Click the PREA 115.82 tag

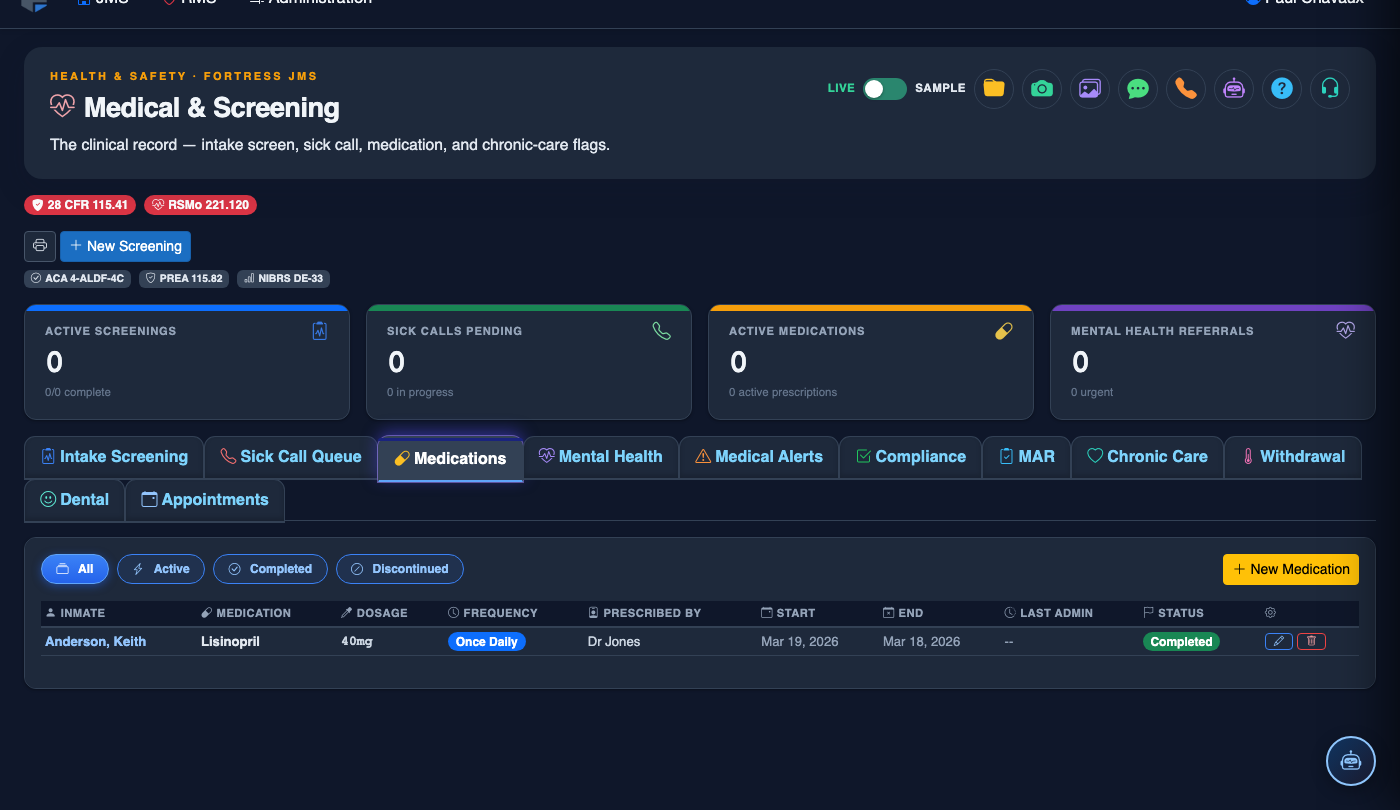click(184, 278)
